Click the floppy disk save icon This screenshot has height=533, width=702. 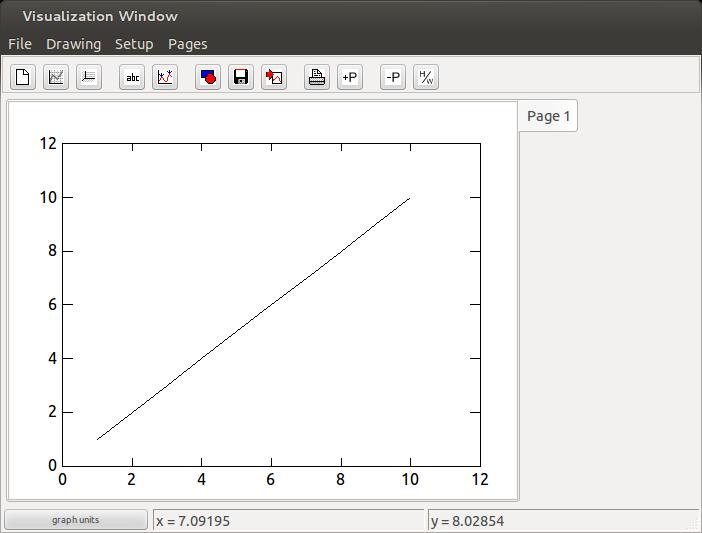pyautogui.click(x=241, y=77)
